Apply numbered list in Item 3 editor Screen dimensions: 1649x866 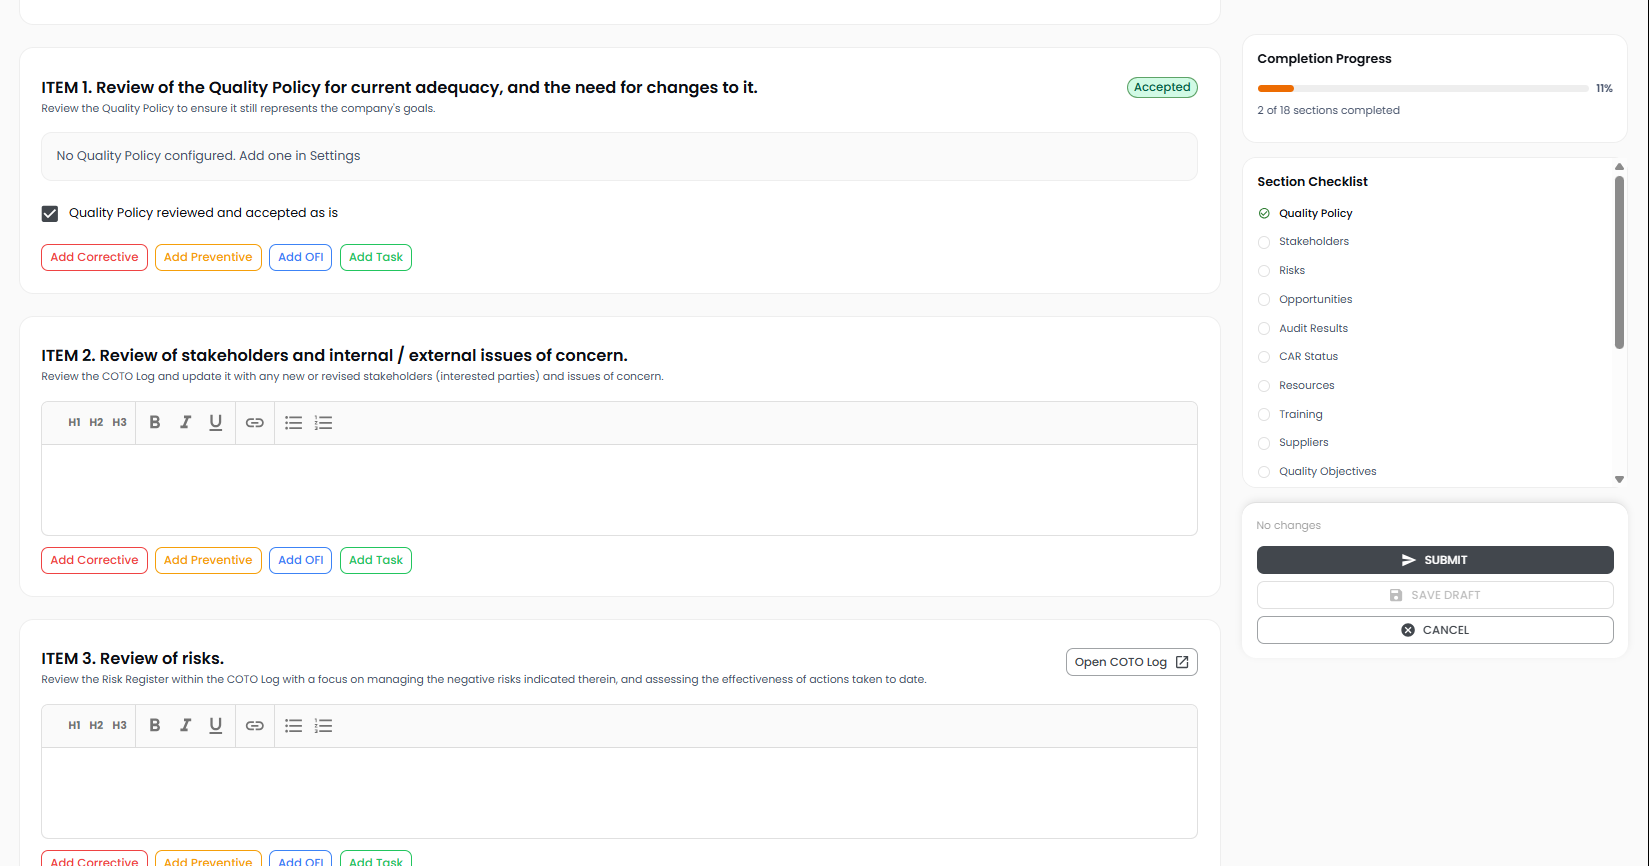coord(323,726)
